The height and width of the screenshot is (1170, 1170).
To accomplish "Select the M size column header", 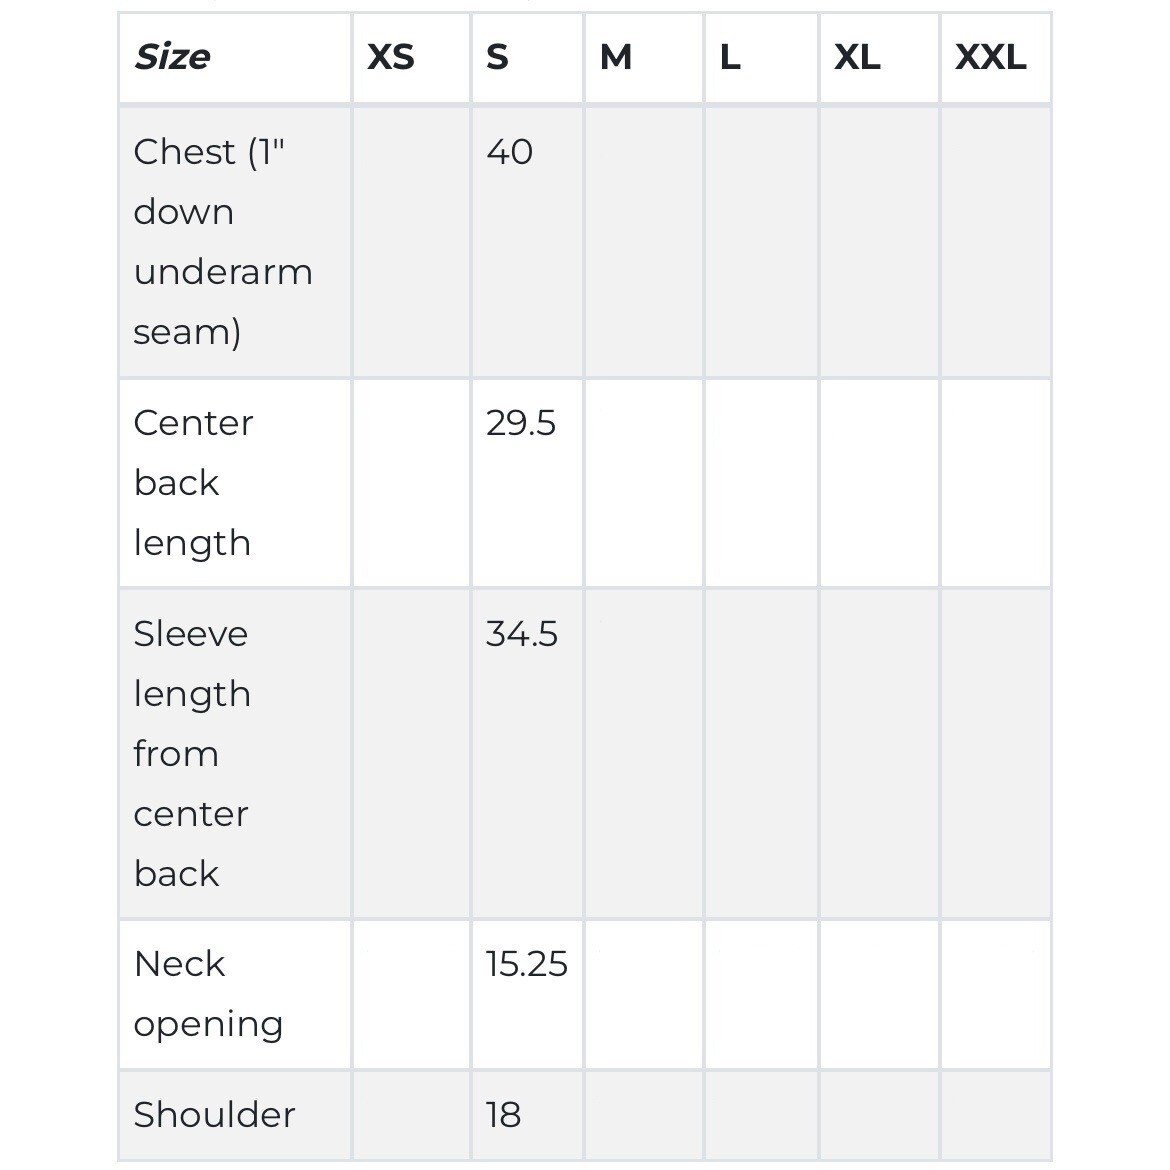I will coord(616,57).
